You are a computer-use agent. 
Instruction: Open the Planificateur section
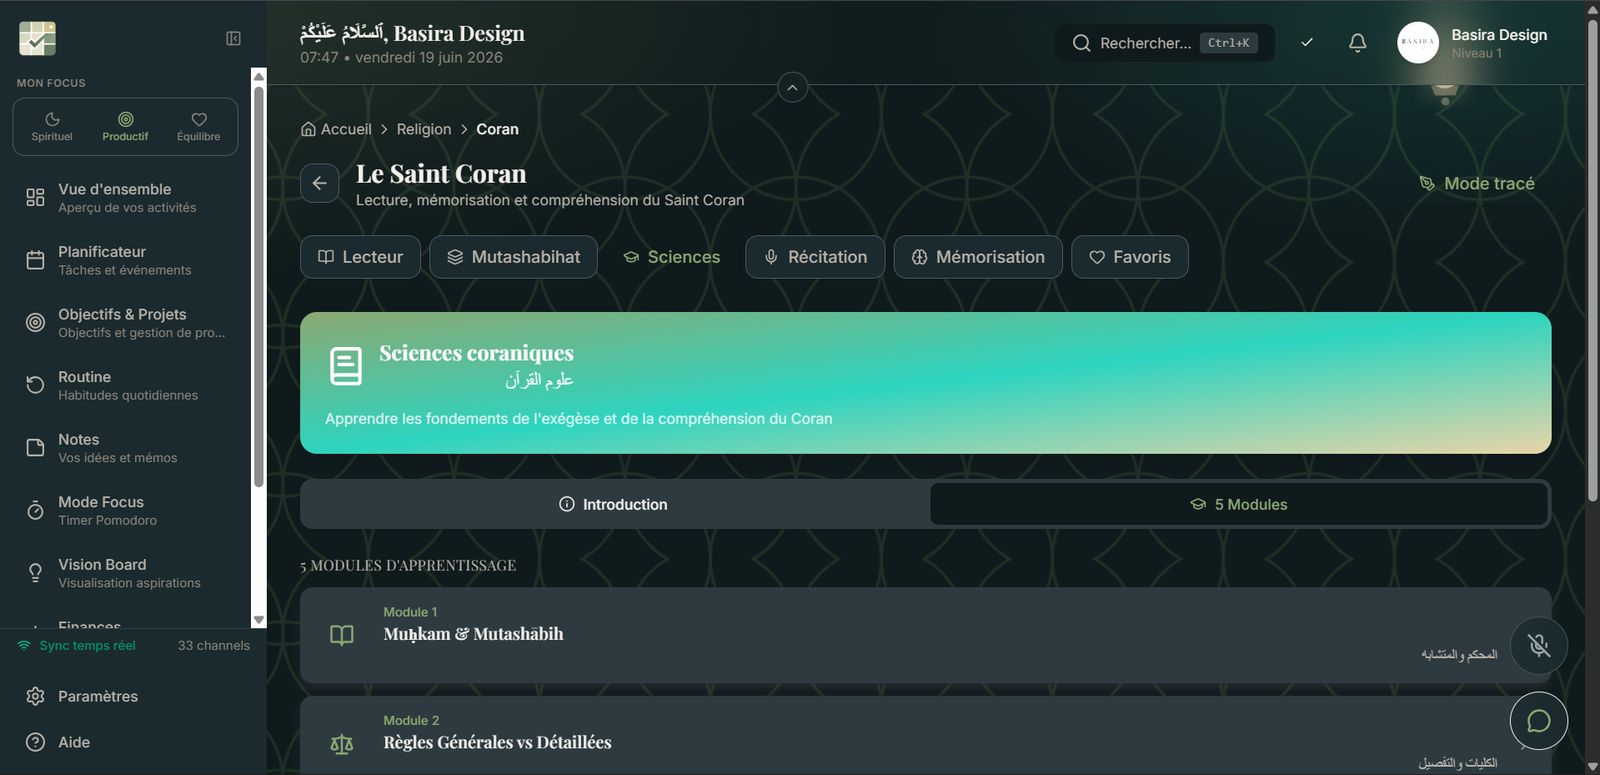click(x=126, y=260)
